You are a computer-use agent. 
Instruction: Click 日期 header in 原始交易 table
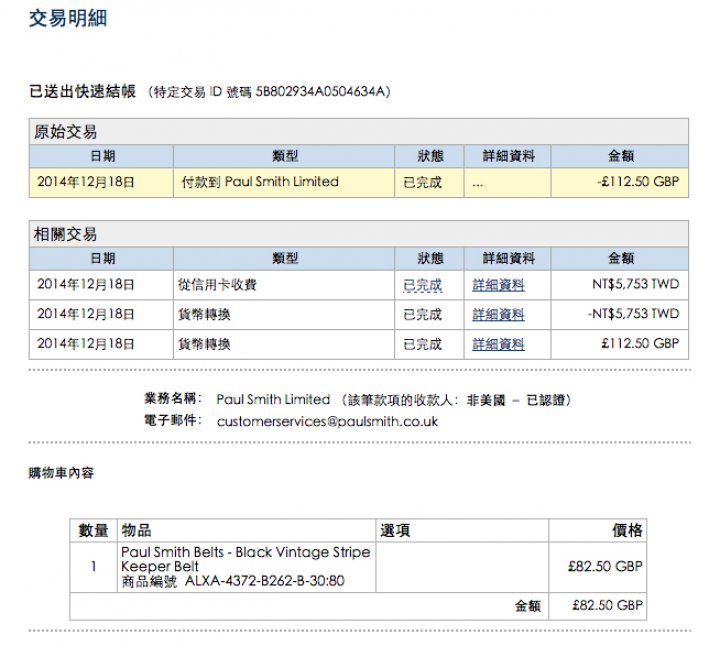[x=102, y=156]
